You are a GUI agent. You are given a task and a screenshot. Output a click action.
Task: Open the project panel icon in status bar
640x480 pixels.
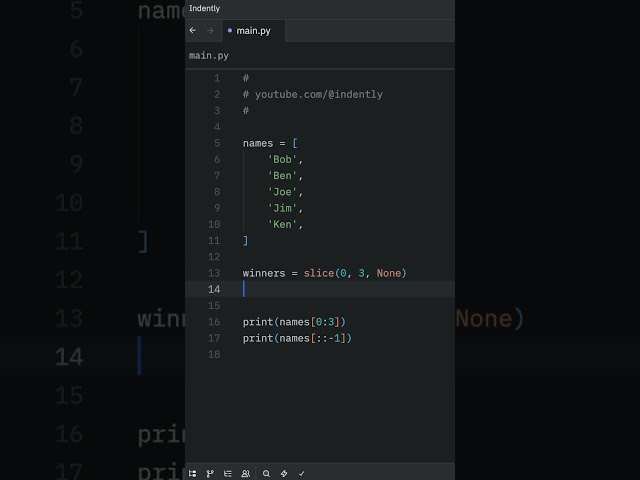[192, 473]
